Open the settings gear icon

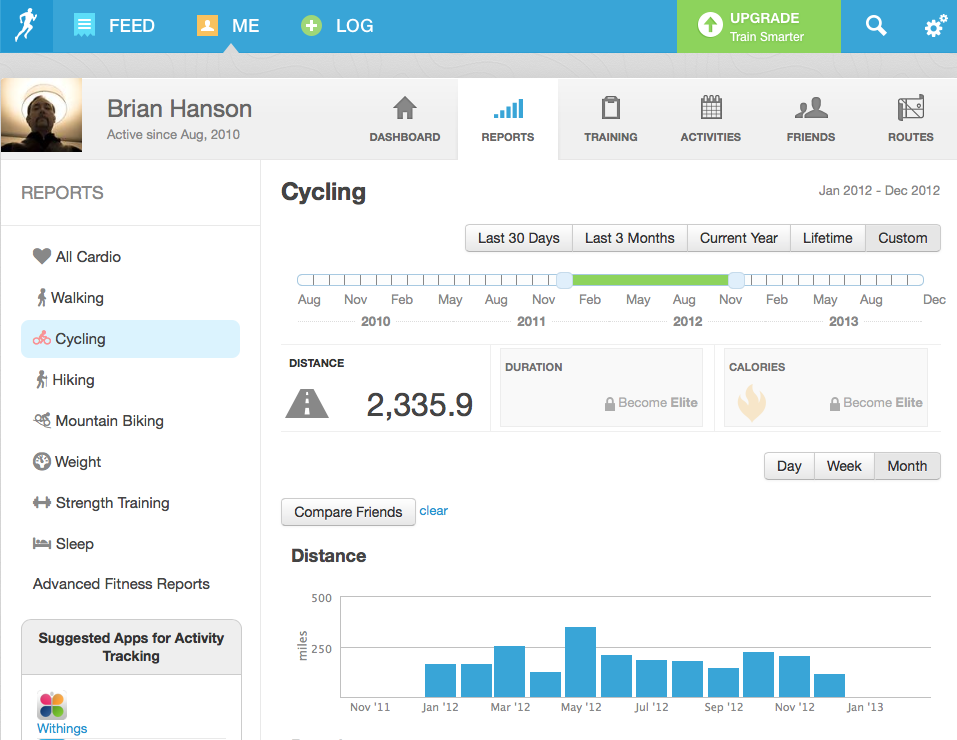(935, 27)
